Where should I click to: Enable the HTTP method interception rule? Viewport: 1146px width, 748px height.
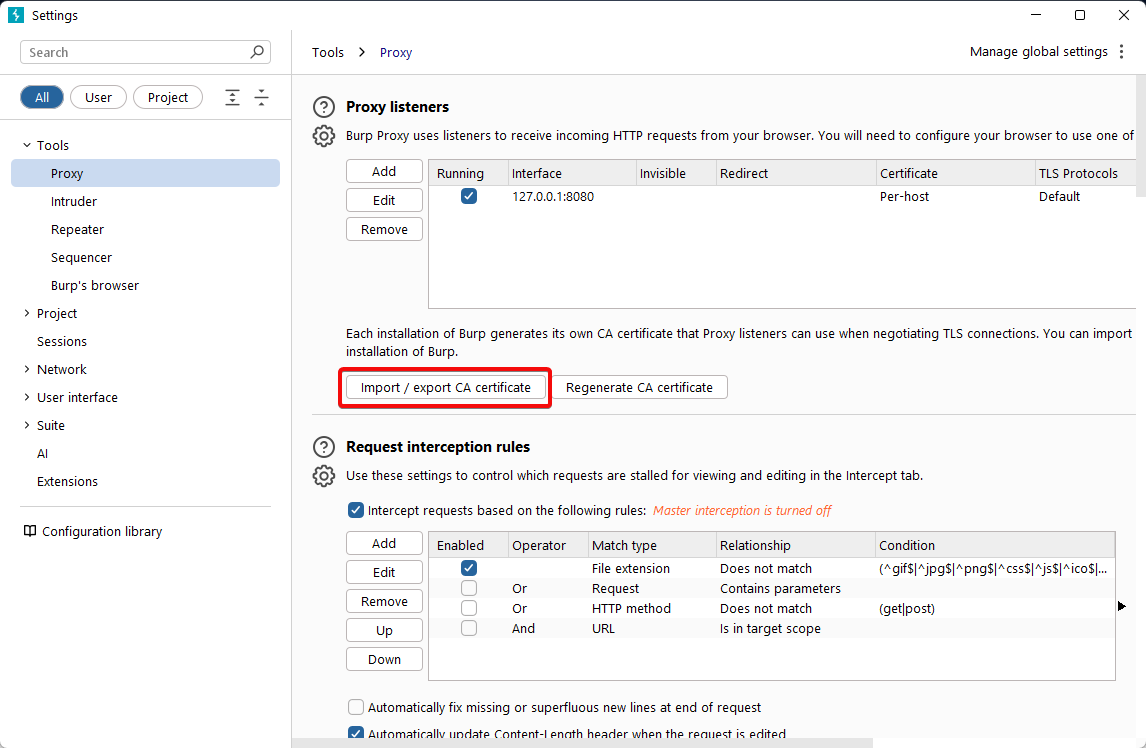click(469, 608)
